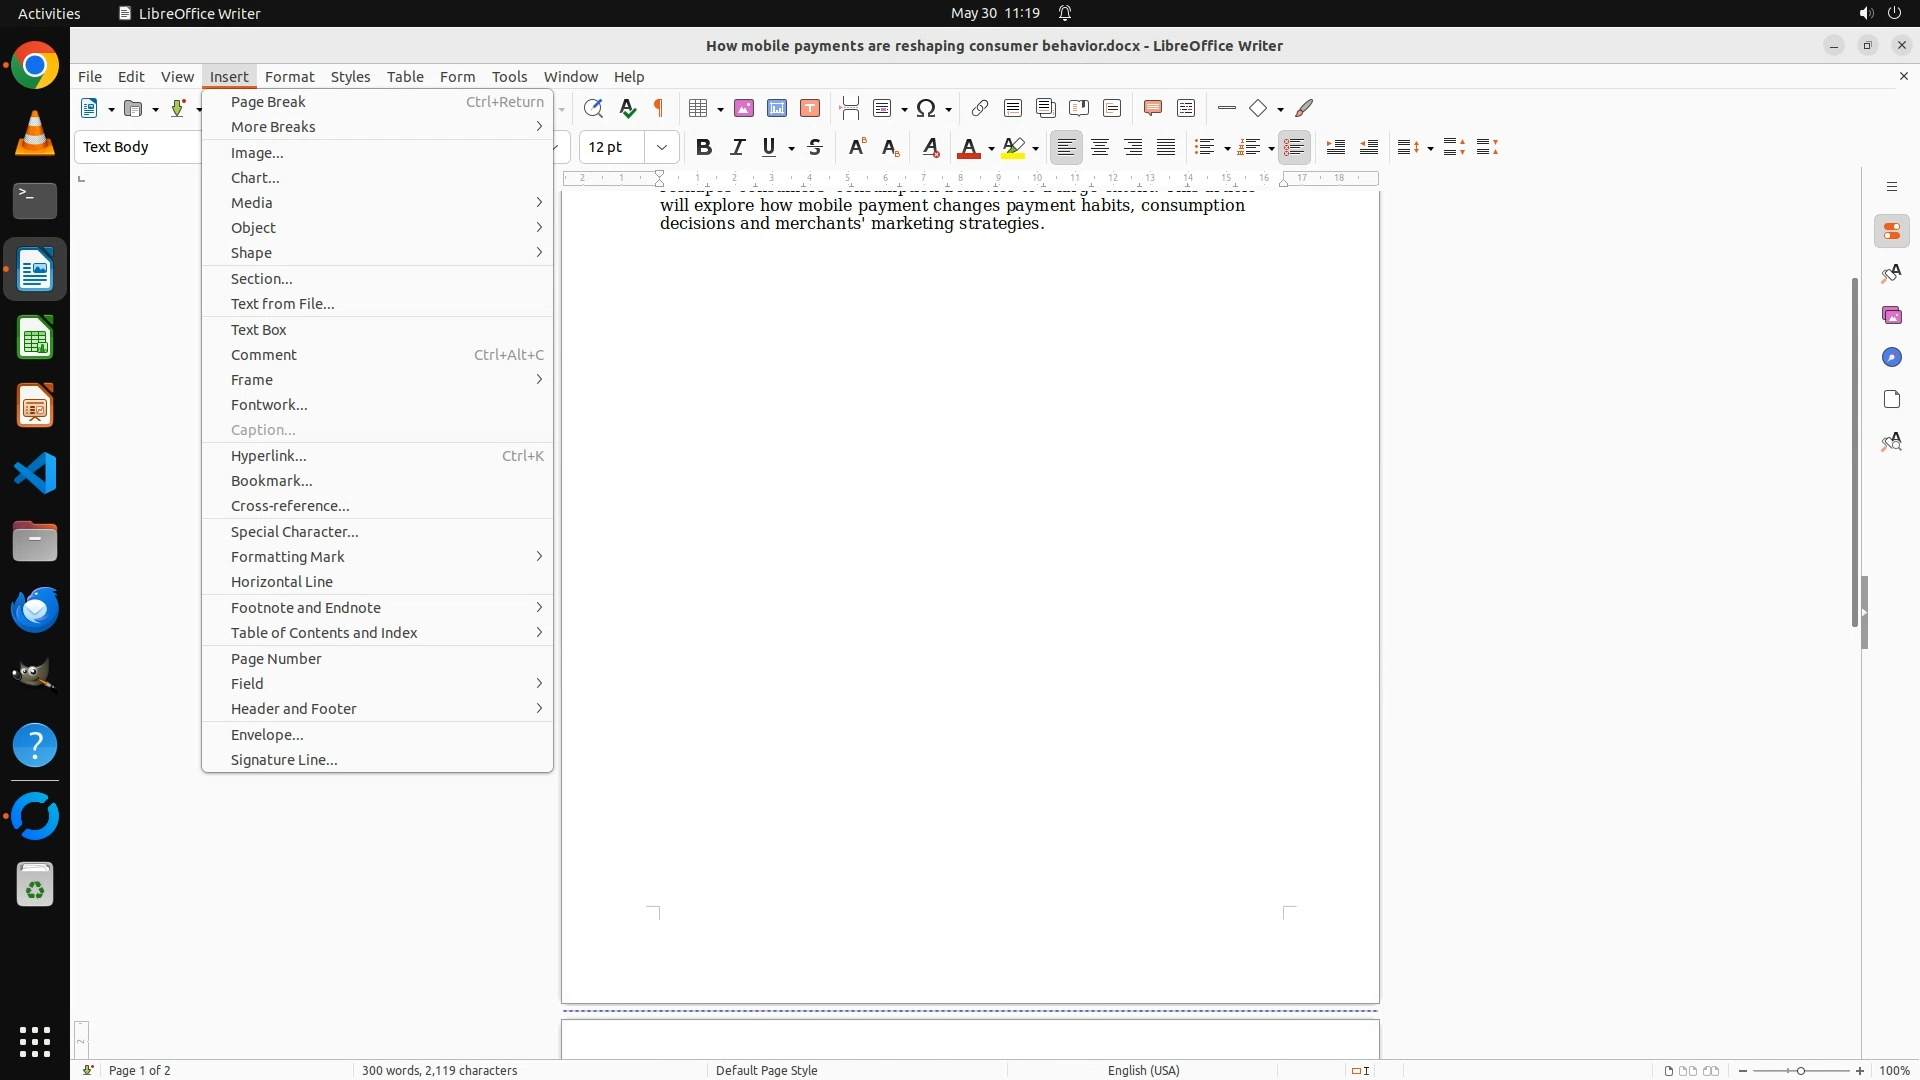This screenshot has height=1080, width=1920.
Task: Open the font size dropdown
Action: 661,147
